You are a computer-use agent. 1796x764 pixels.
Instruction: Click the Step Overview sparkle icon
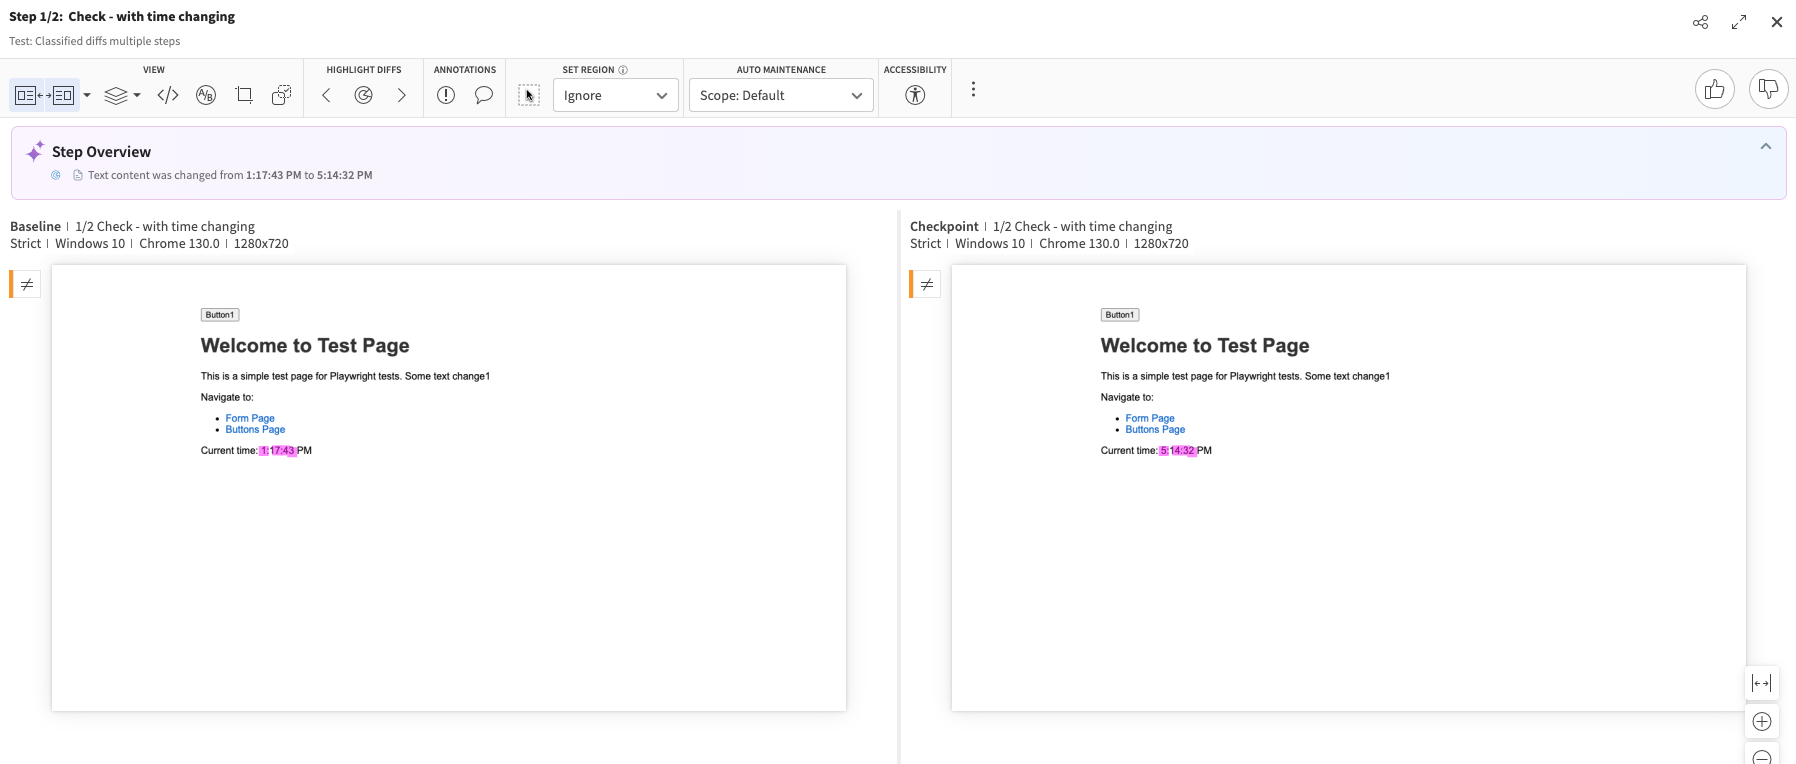pyautogui.click(x=35, y=151)
